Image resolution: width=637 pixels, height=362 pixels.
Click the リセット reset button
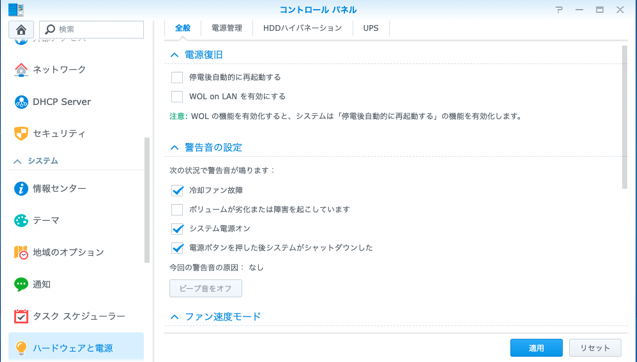coord(595,348)
